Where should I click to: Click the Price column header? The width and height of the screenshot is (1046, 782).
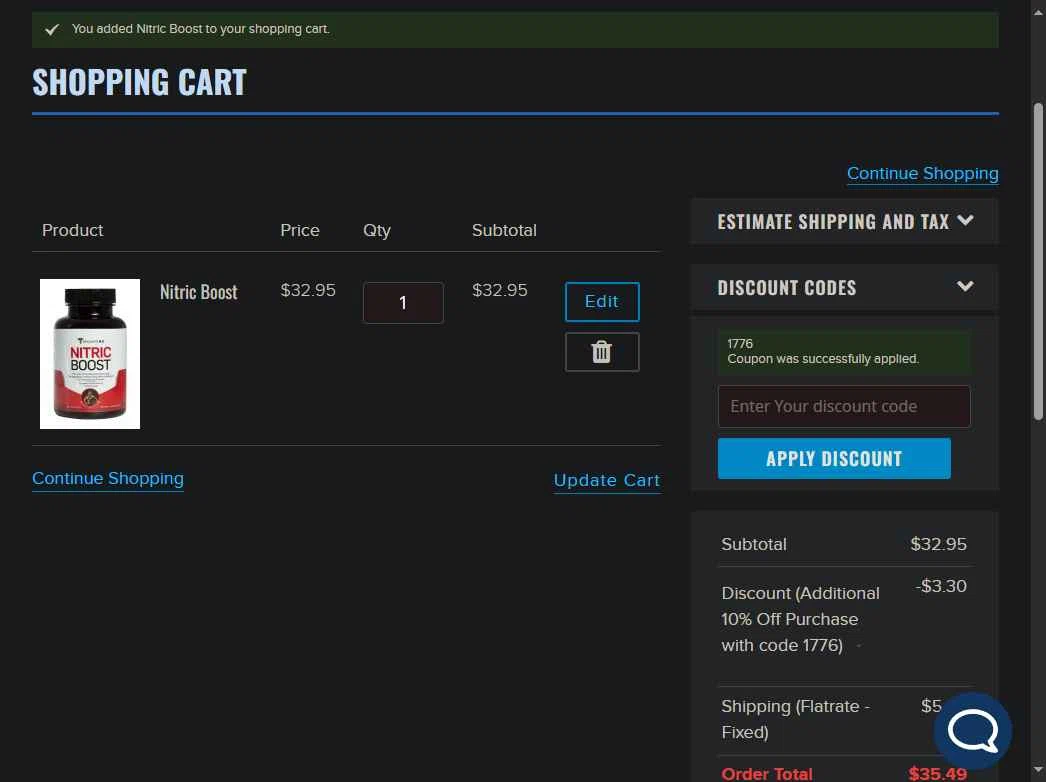click(x=300, y=230)
